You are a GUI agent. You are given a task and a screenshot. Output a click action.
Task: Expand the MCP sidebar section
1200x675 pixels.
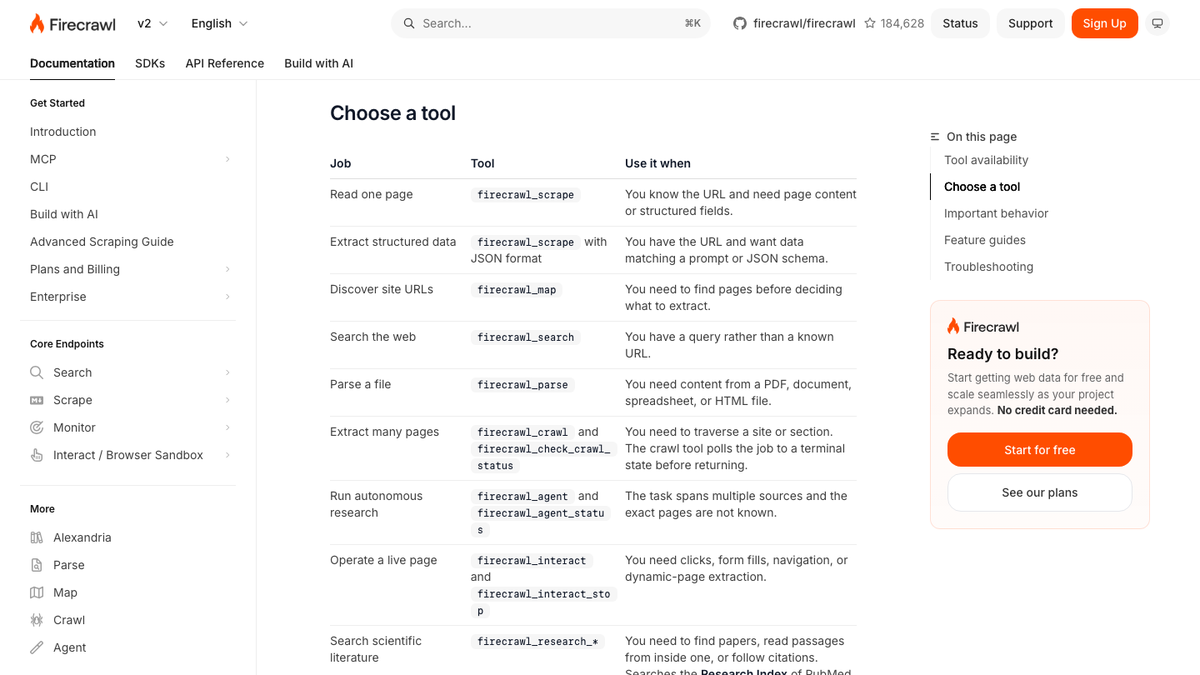[228, 159]
